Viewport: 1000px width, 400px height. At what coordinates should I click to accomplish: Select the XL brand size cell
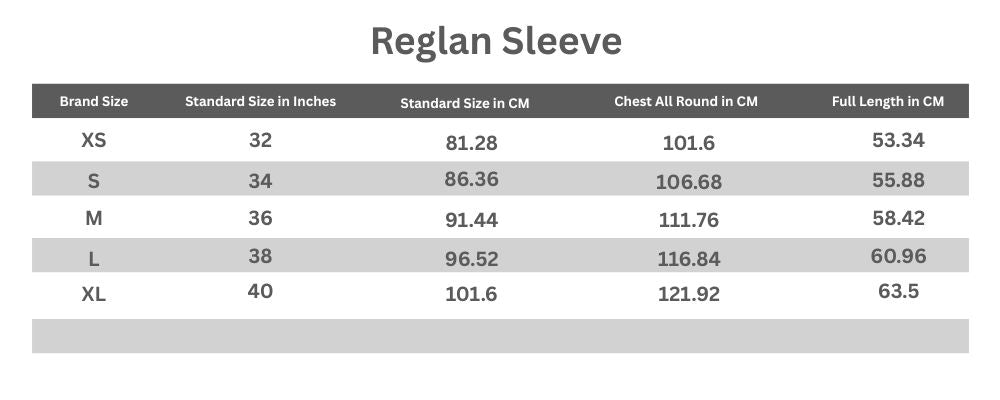tap(93, 296)
